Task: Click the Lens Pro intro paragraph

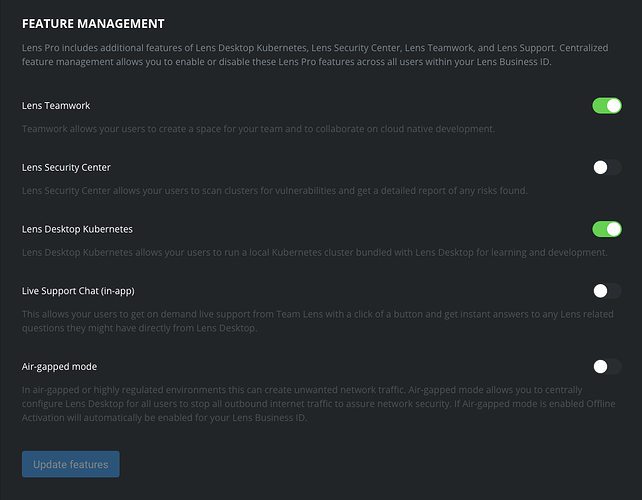Action: click(315, 55)
